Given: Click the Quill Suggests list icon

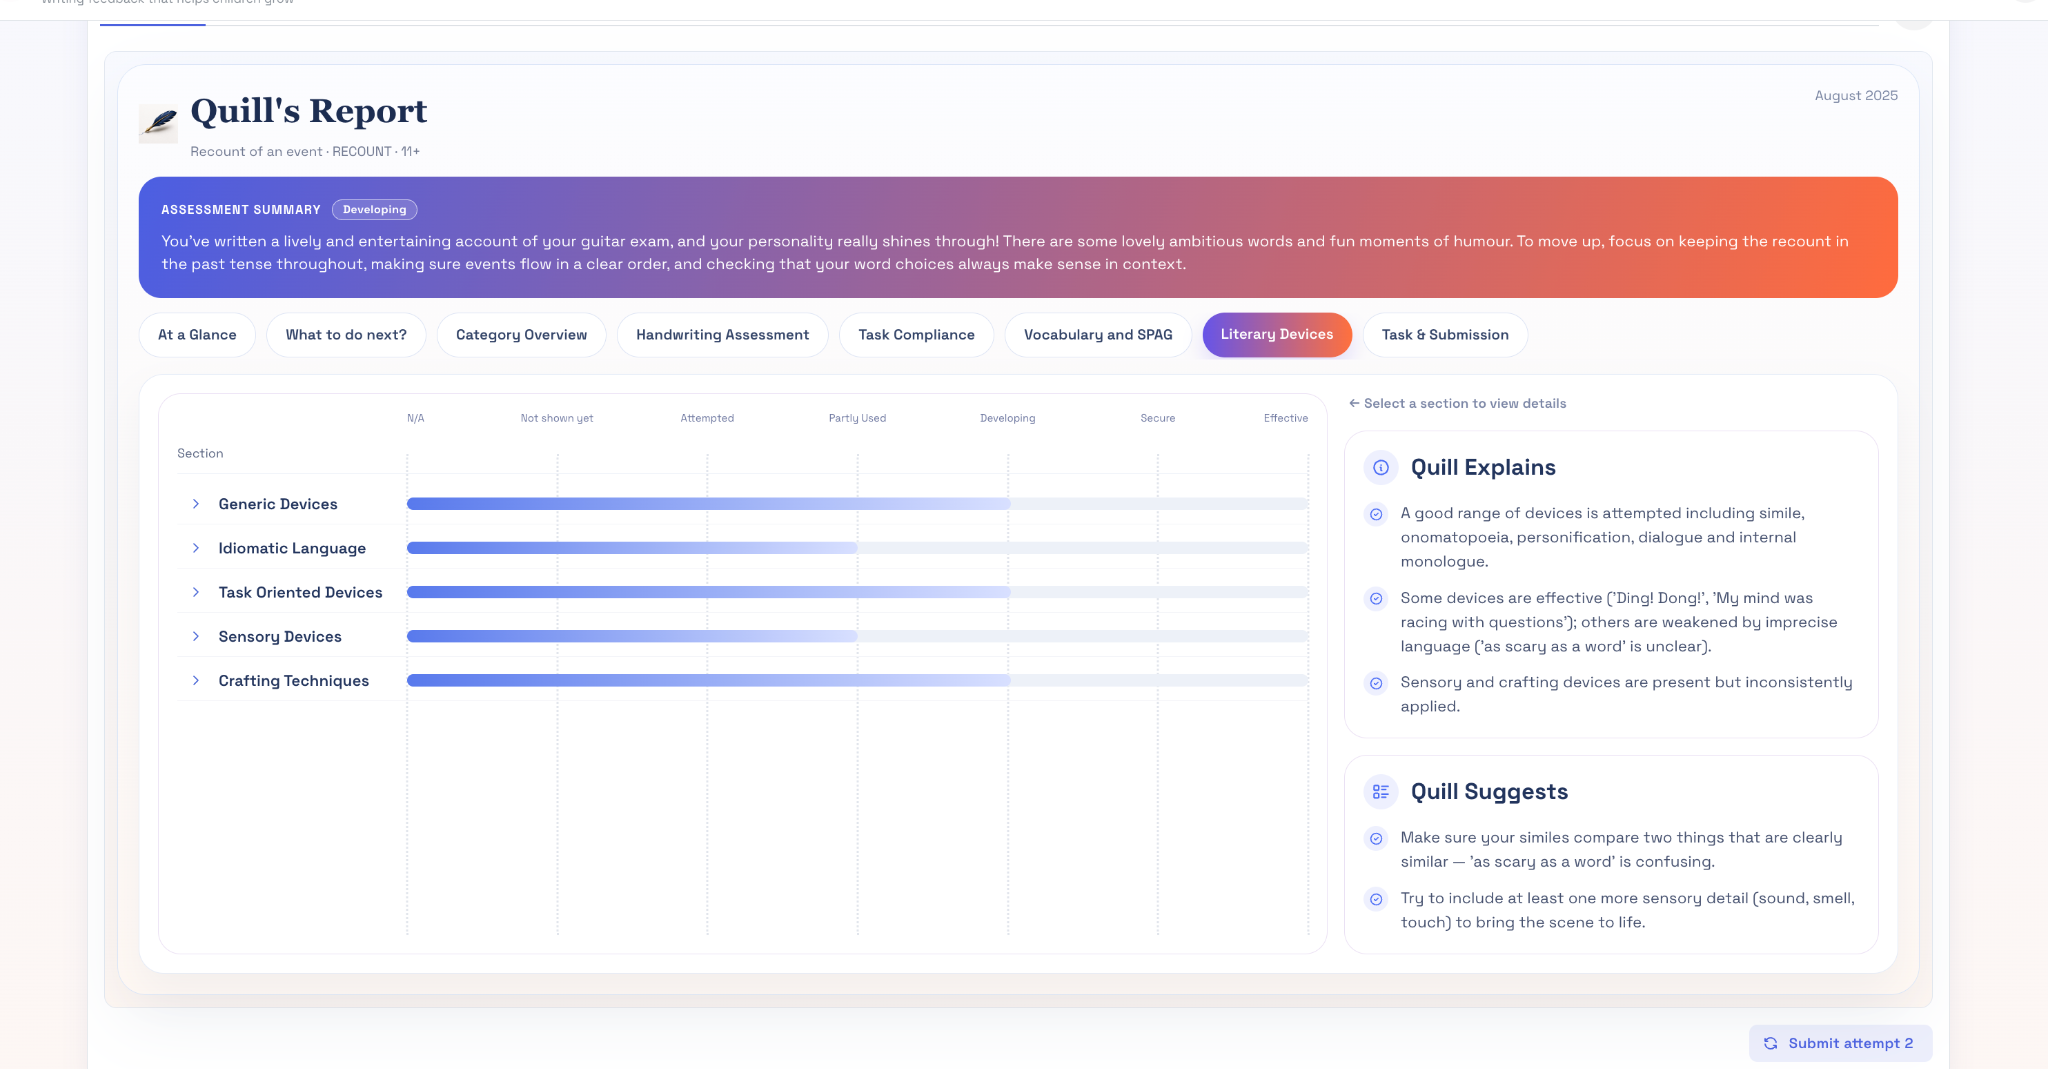Looking at the screenshot, I should pos(1381,791).
